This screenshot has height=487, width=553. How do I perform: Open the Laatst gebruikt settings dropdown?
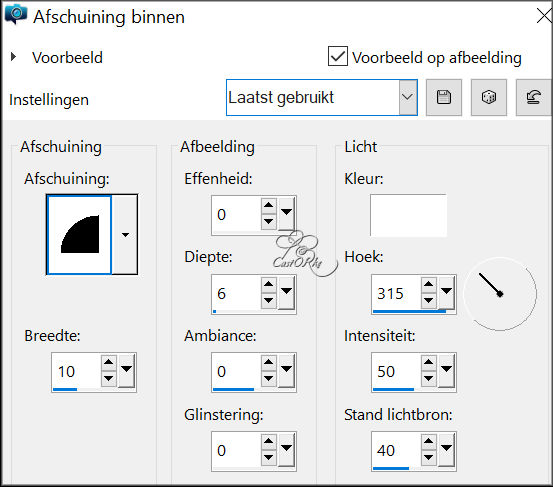pyautogui.click(x=408, y=97)
